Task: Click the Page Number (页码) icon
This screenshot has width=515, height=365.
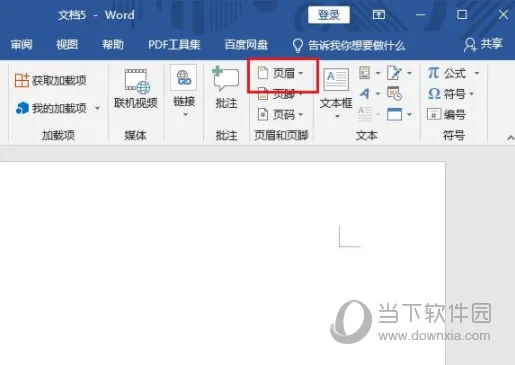Action: click(263, 115)
